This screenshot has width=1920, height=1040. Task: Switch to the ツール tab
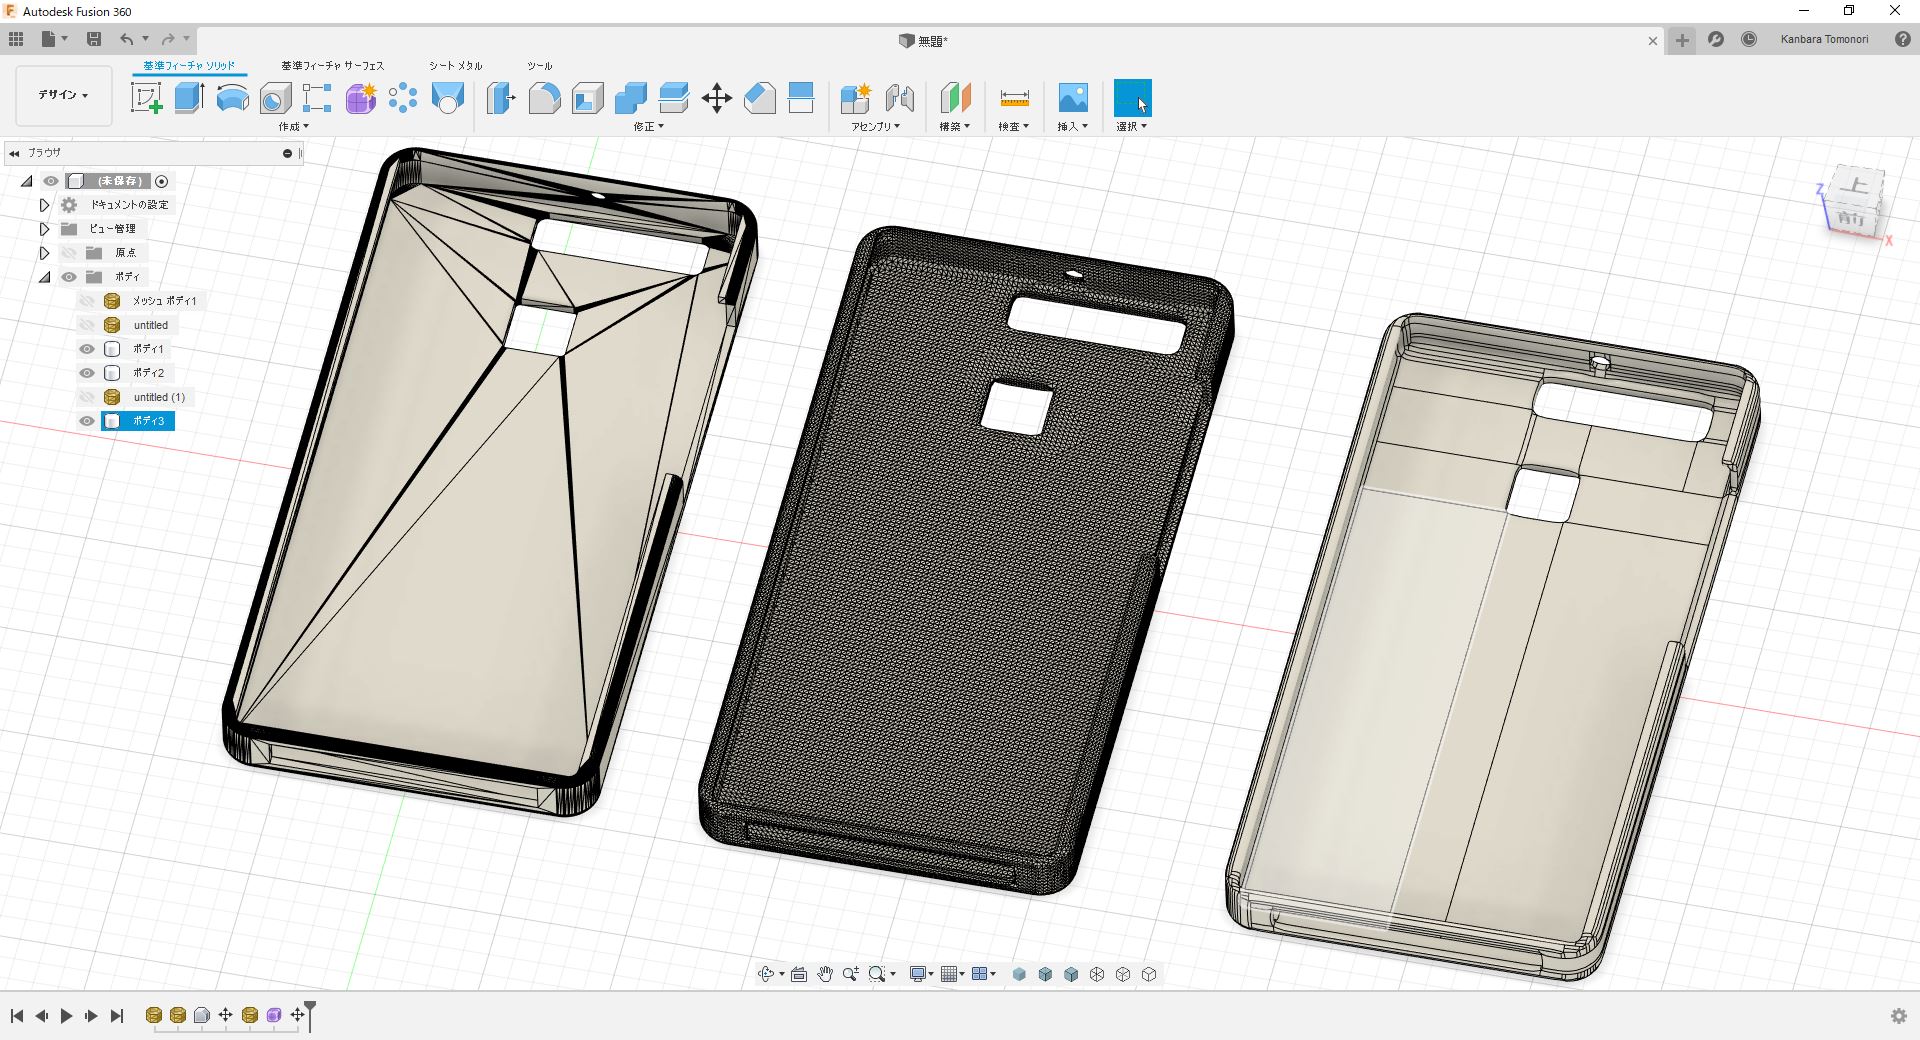[540, 66]
